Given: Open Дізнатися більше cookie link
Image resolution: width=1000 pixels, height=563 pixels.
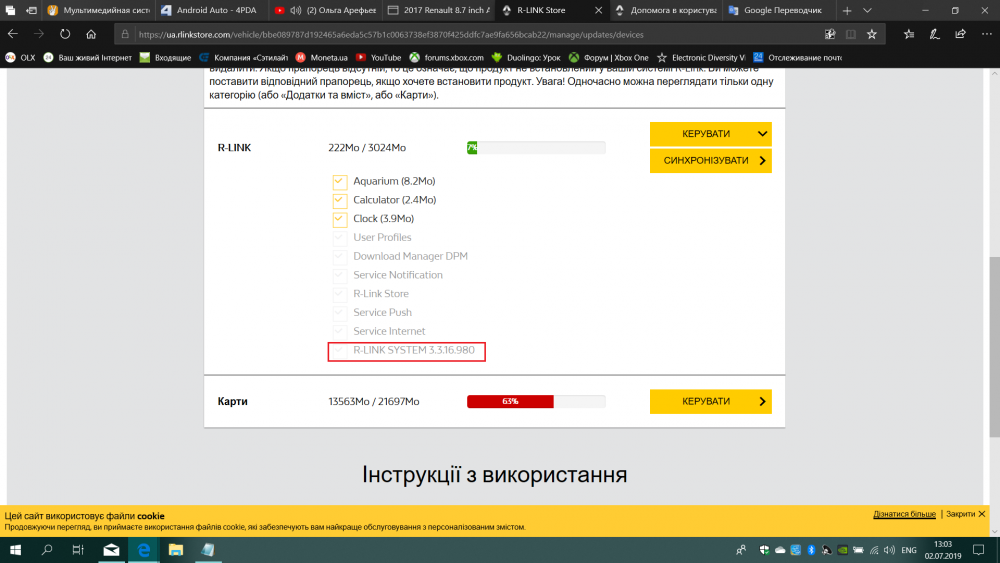Looking at the screenshot, I should click(904, 514).
